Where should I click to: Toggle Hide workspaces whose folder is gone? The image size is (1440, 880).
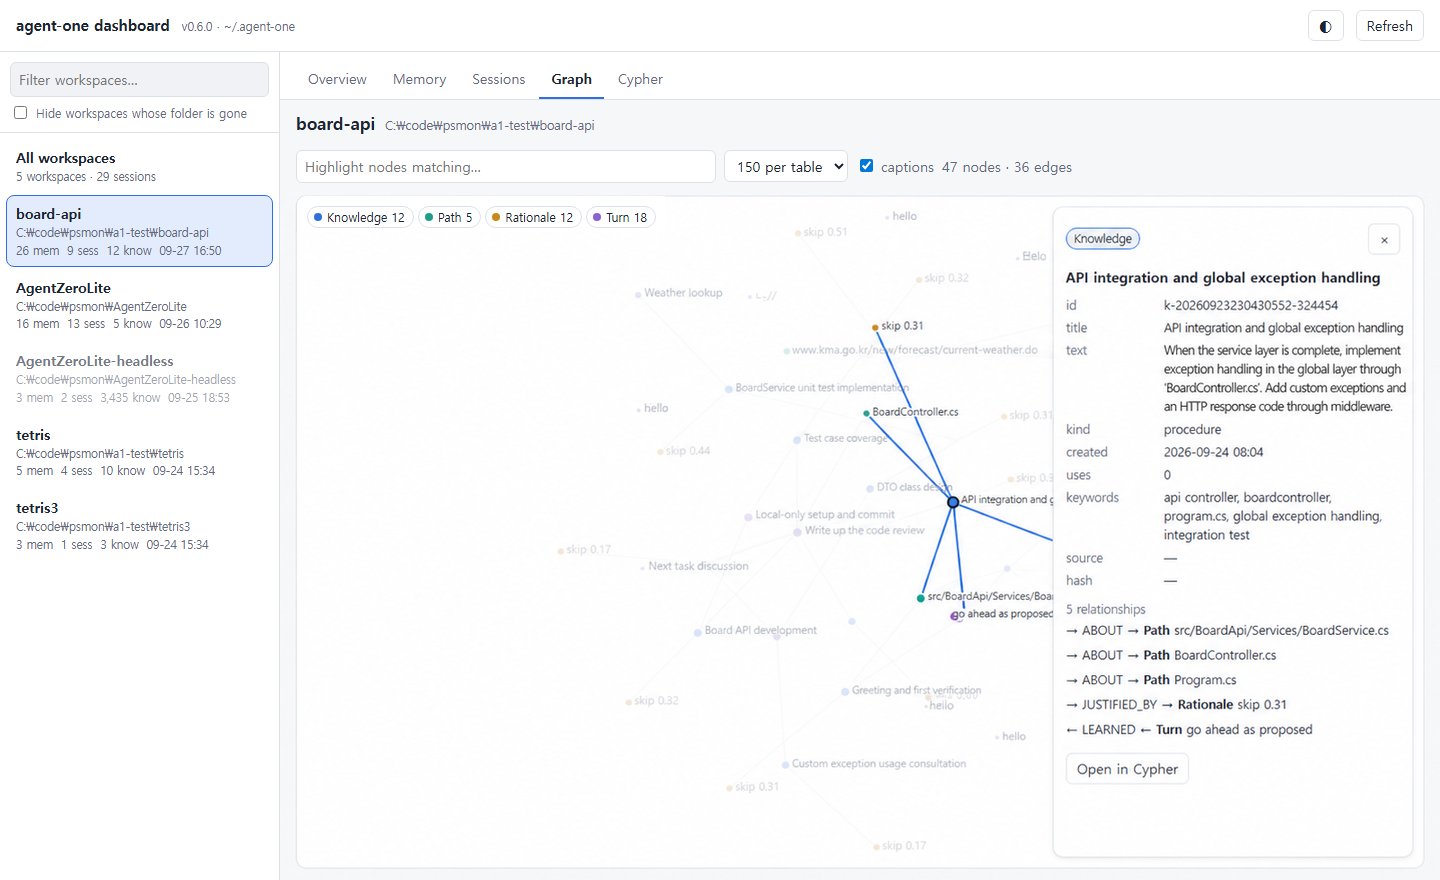coord(21,113)
